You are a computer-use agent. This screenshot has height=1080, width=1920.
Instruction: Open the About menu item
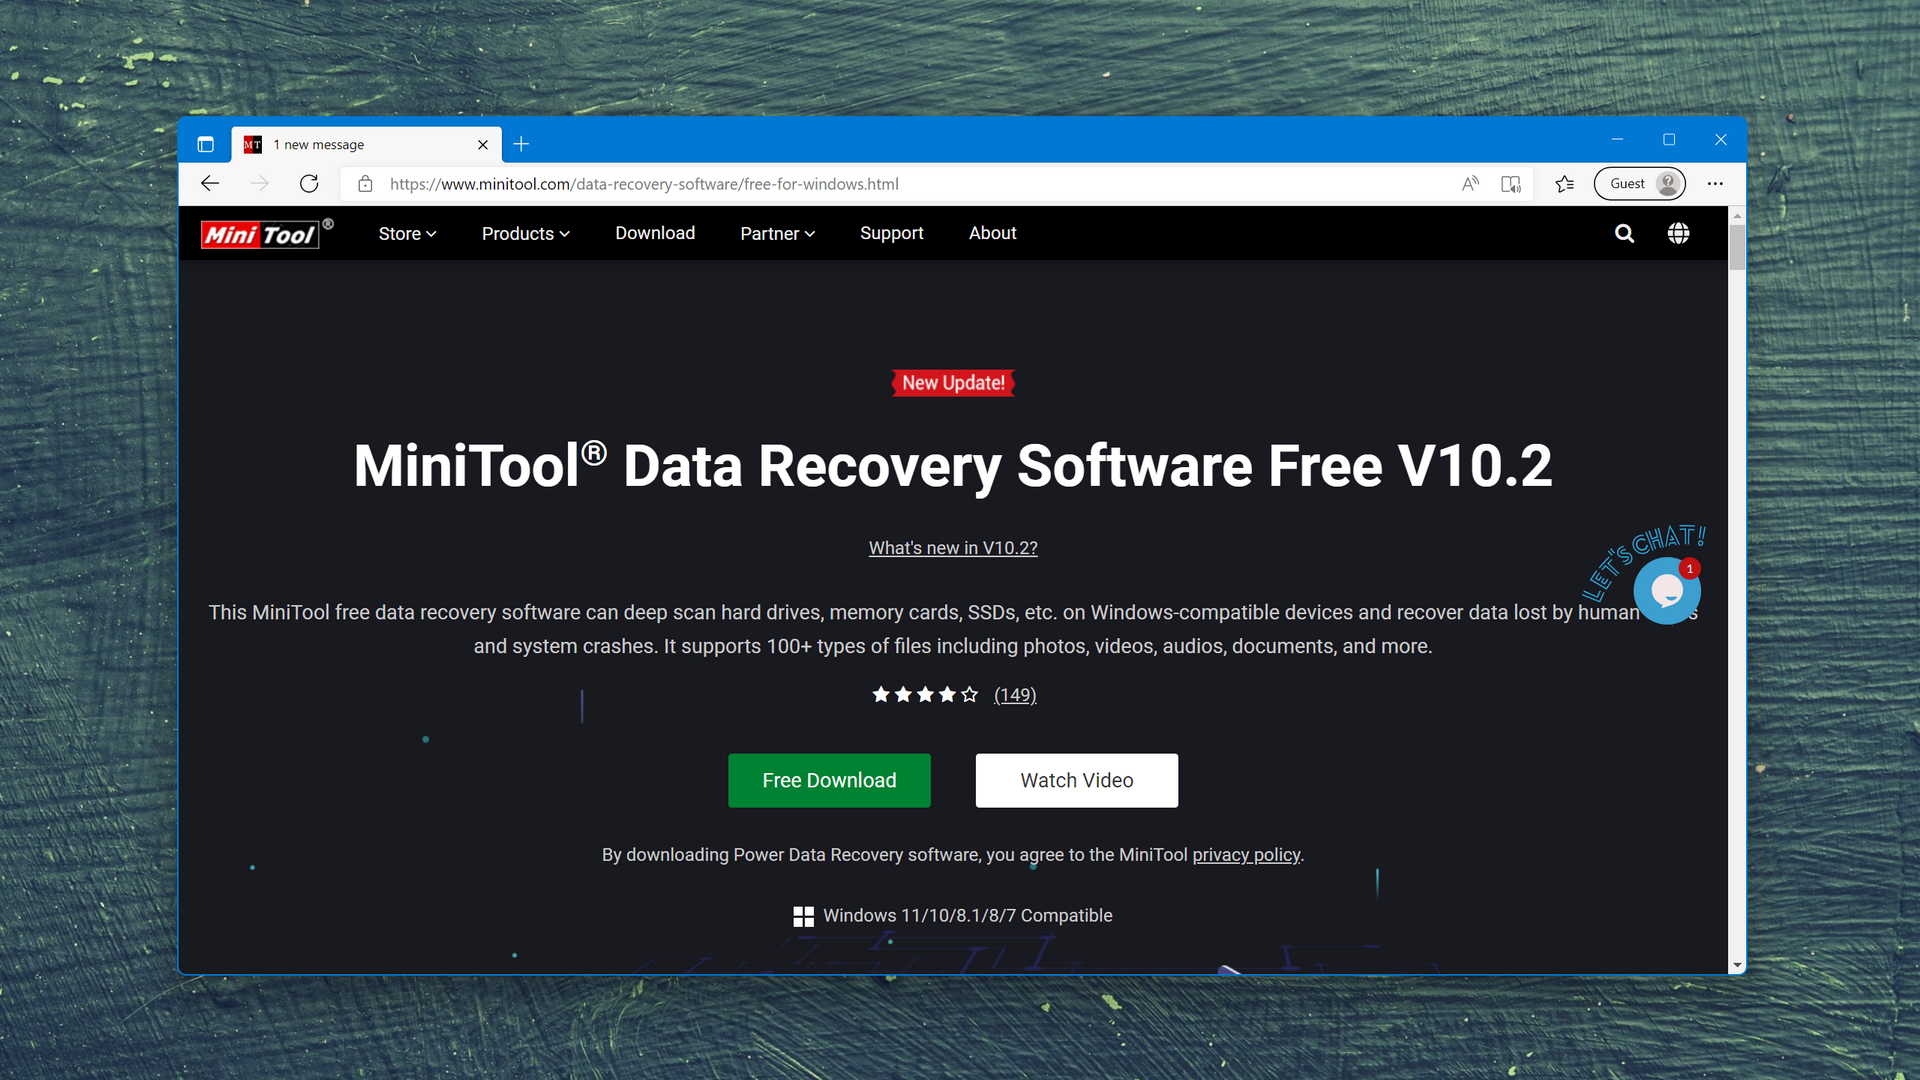992,233
